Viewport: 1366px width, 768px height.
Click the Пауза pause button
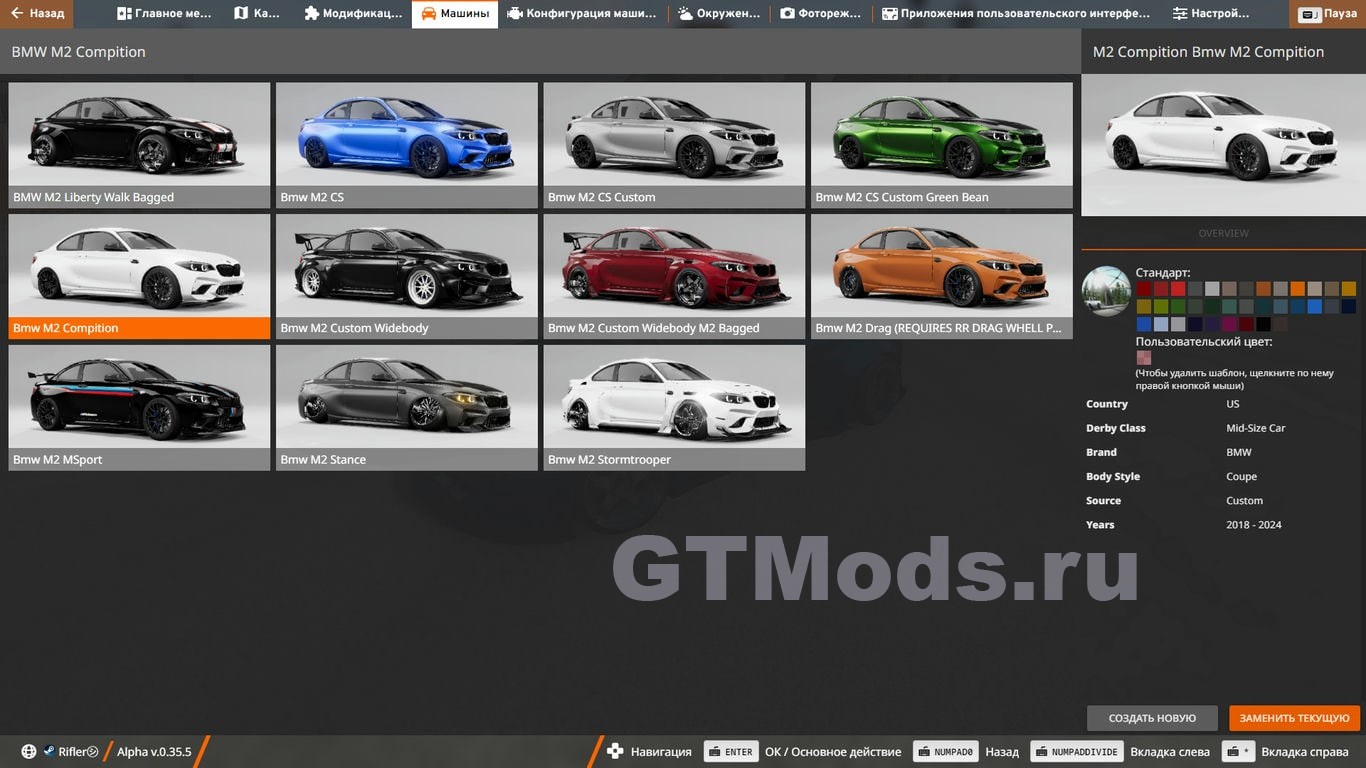click(x=1330, y=14)
